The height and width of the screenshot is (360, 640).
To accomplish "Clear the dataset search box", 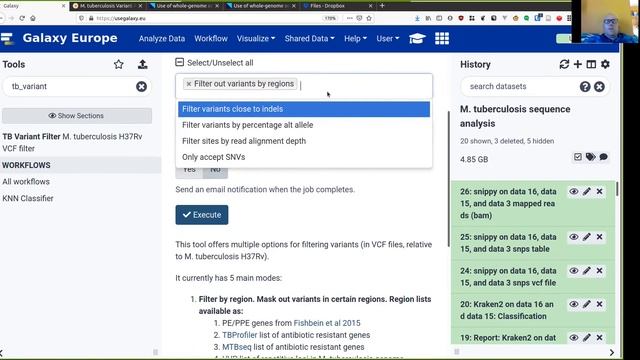I will point(599,87).
